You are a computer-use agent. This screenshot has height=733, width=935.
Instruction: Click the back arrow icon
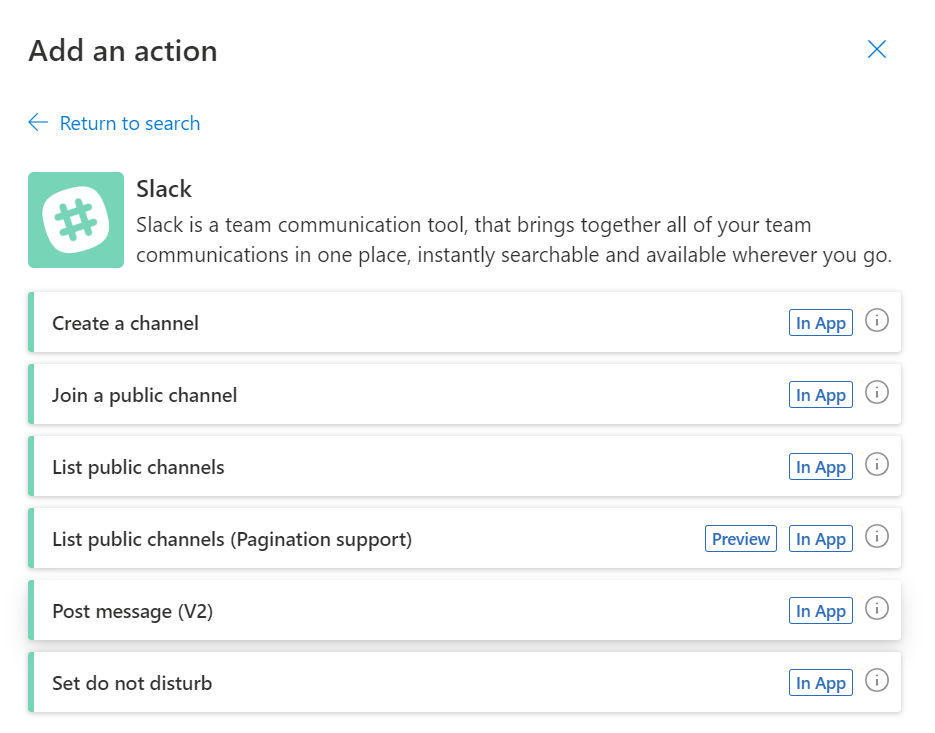[x=38, y=122]
